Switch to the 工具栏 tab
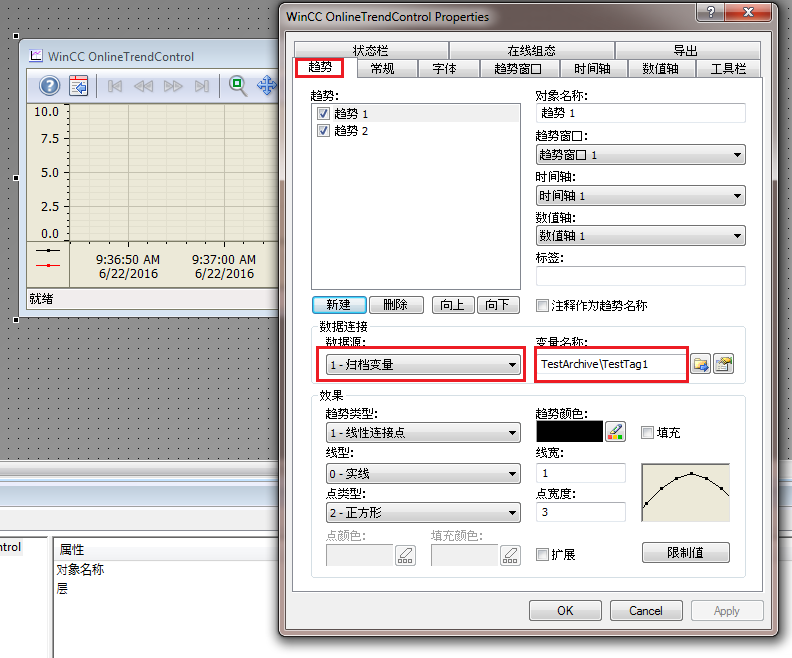This screenshot has height=658, width=792. tap(728, 69)
